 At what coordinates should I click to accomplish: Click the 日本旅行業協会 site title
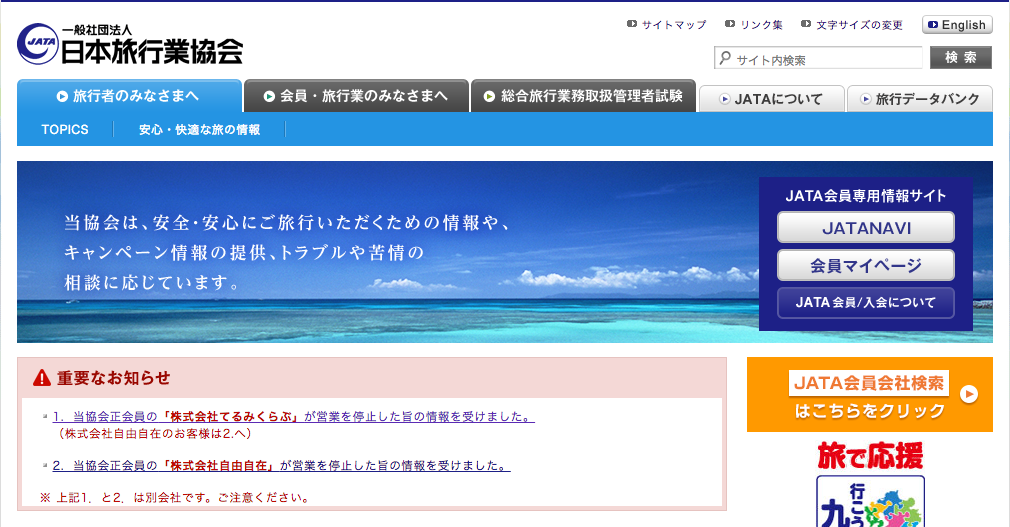click(x=151, y=52)
